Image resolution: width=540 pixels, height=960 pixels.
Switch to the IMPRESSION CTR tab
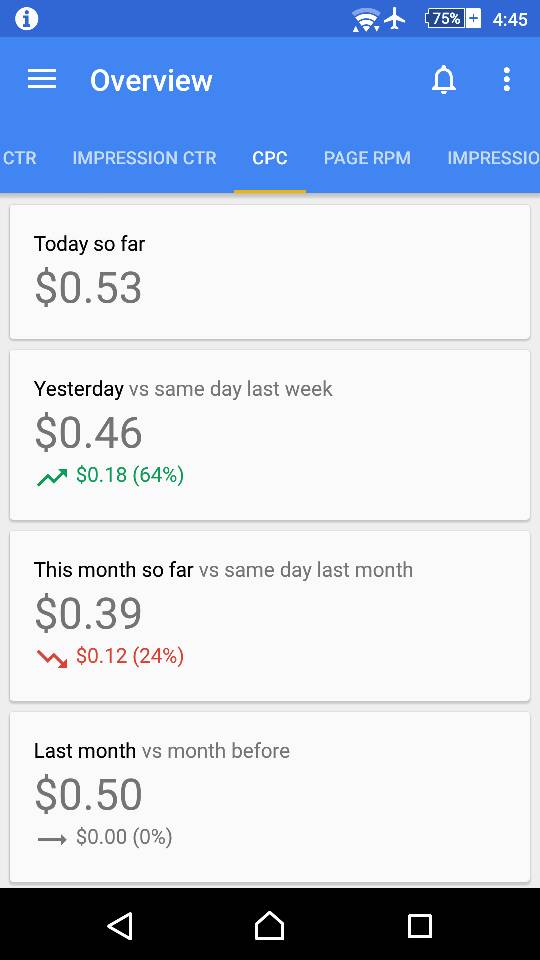[x=144, y=158]
